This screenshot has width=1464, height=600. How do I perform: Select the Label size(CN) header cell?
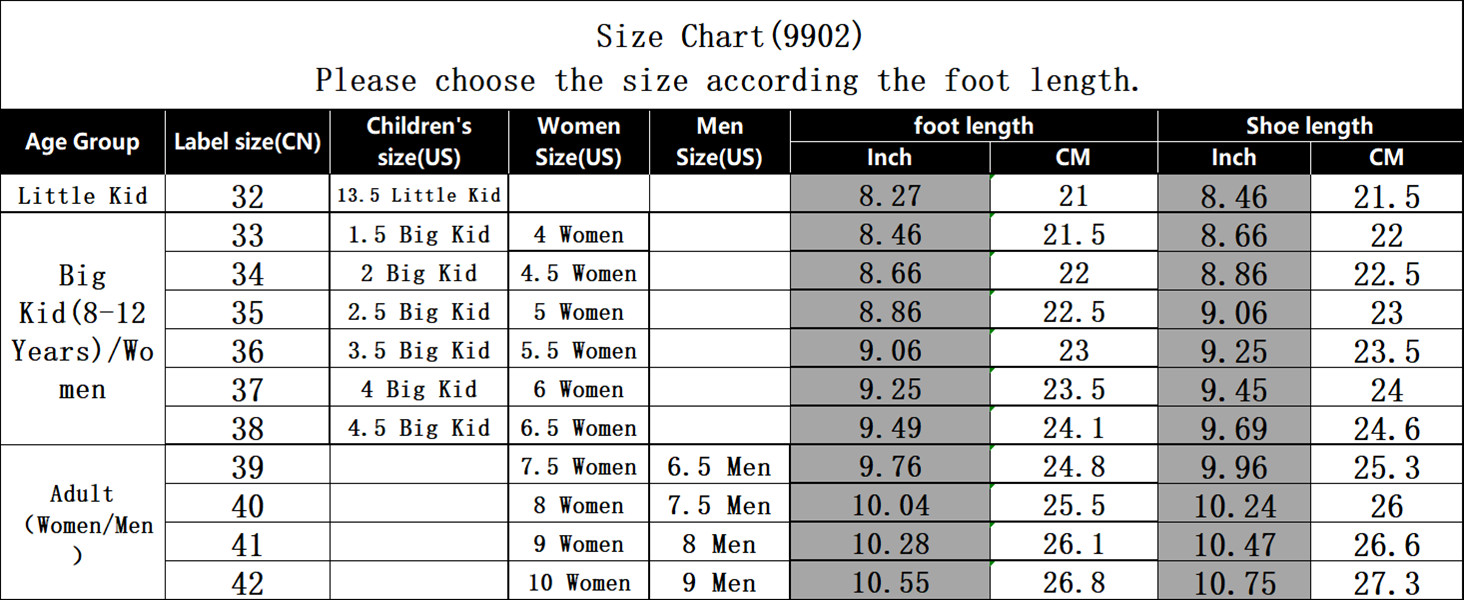247,142
